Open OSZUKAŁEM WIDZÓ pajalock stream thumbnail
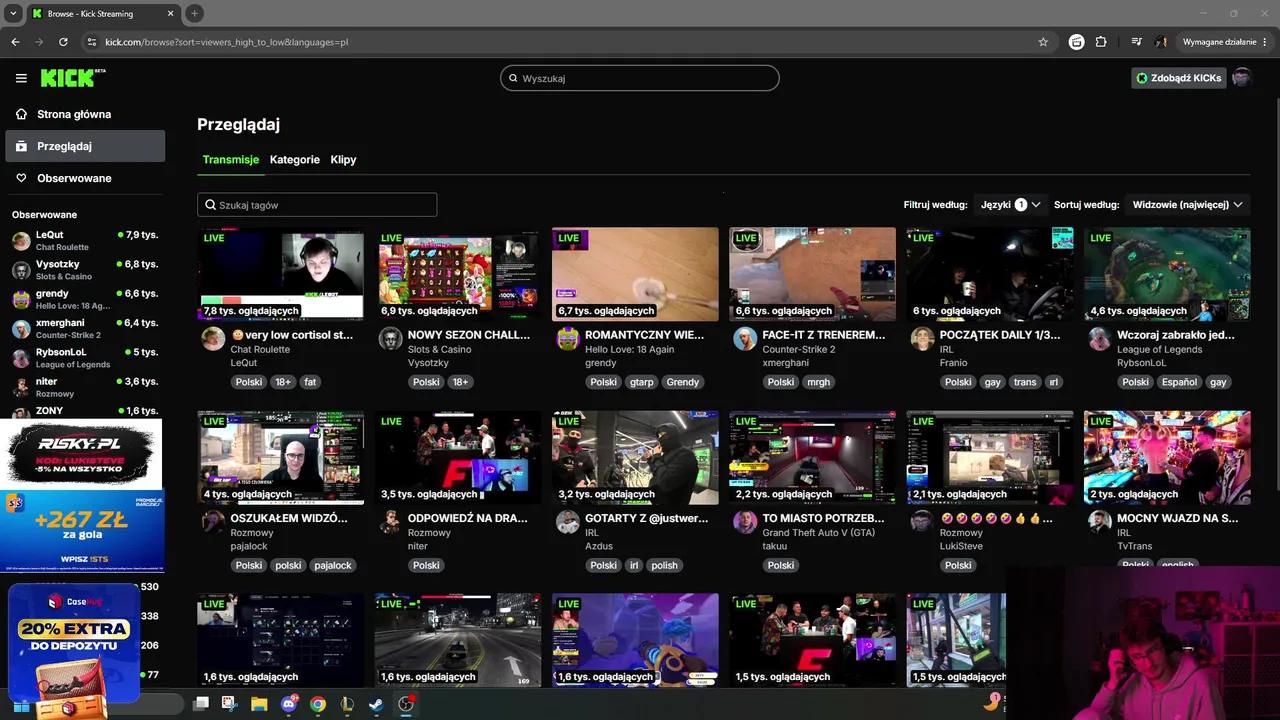Viewport: 1280px width, 720px height. [x=281, y=457]
